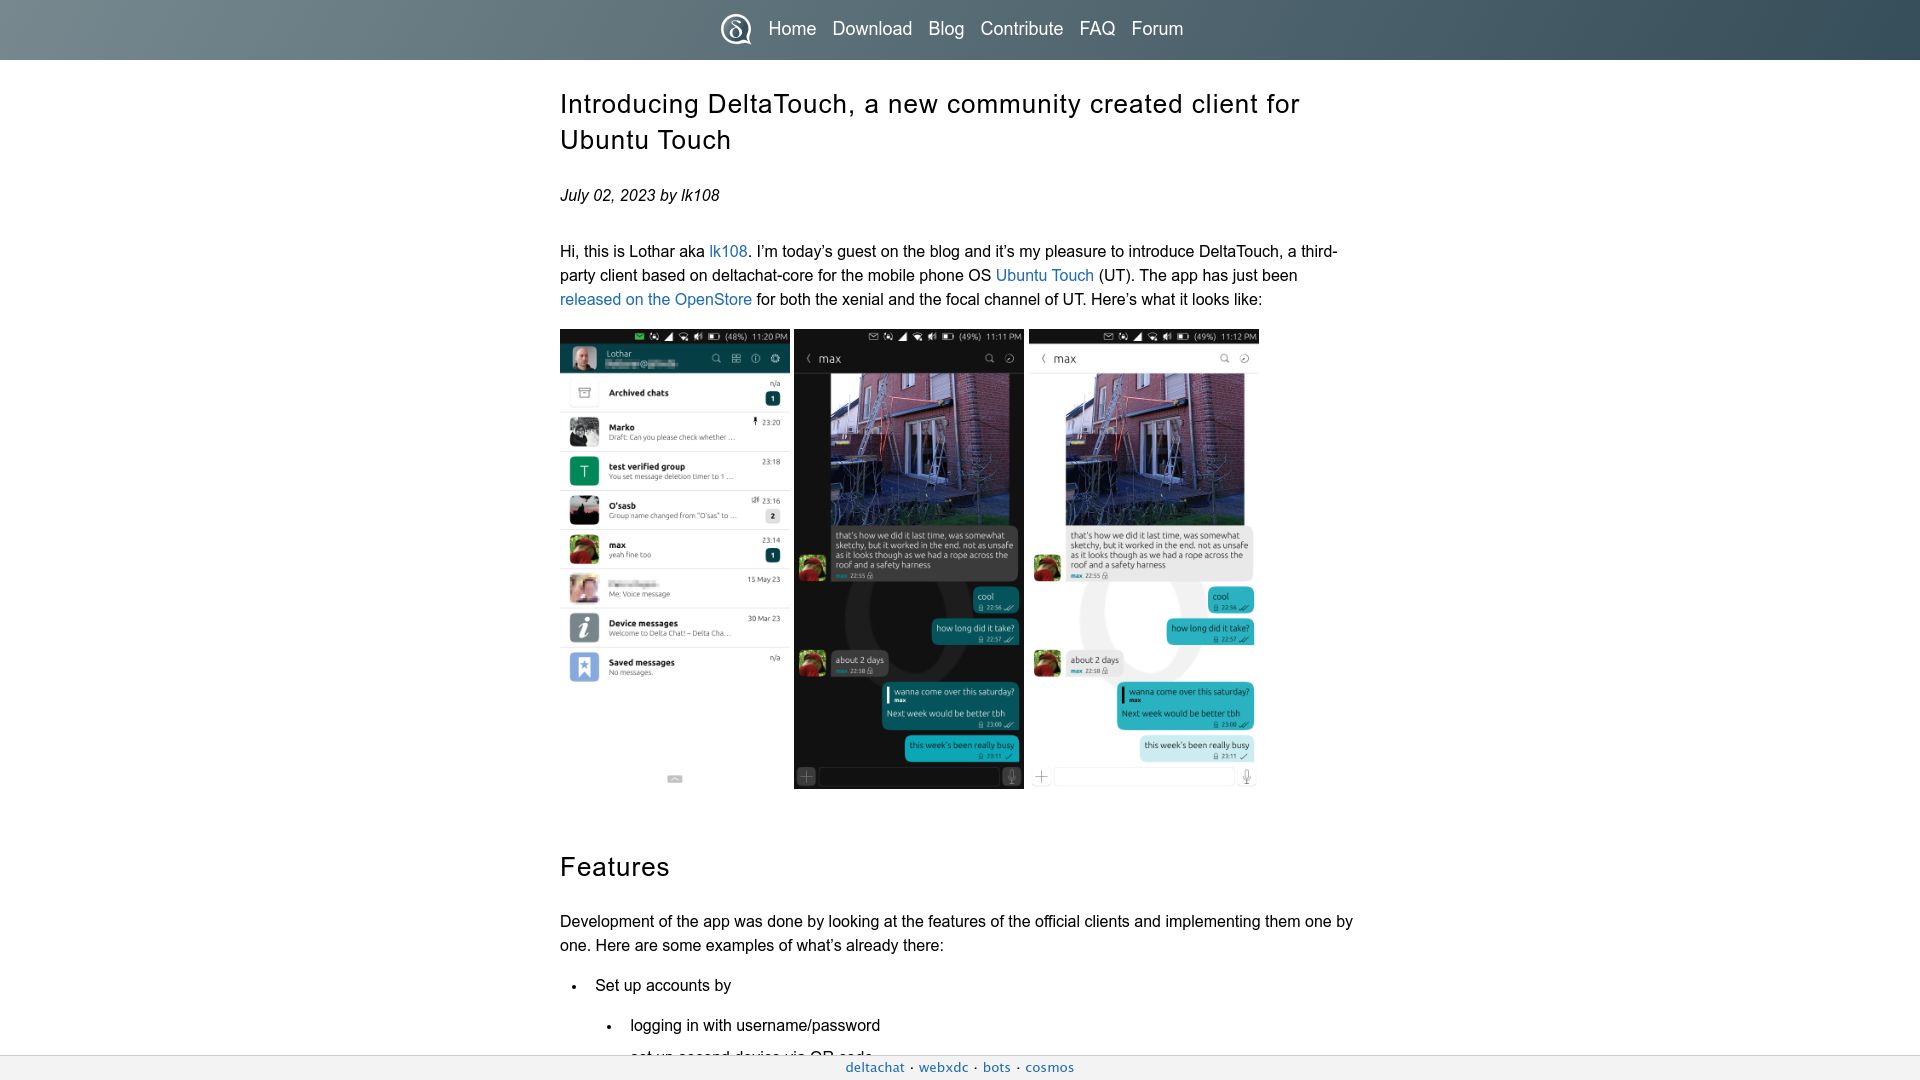Click the 'July 02, 2023 by lk108' byline
This screenshot has height=1080, width=1920.
point(639,196)
